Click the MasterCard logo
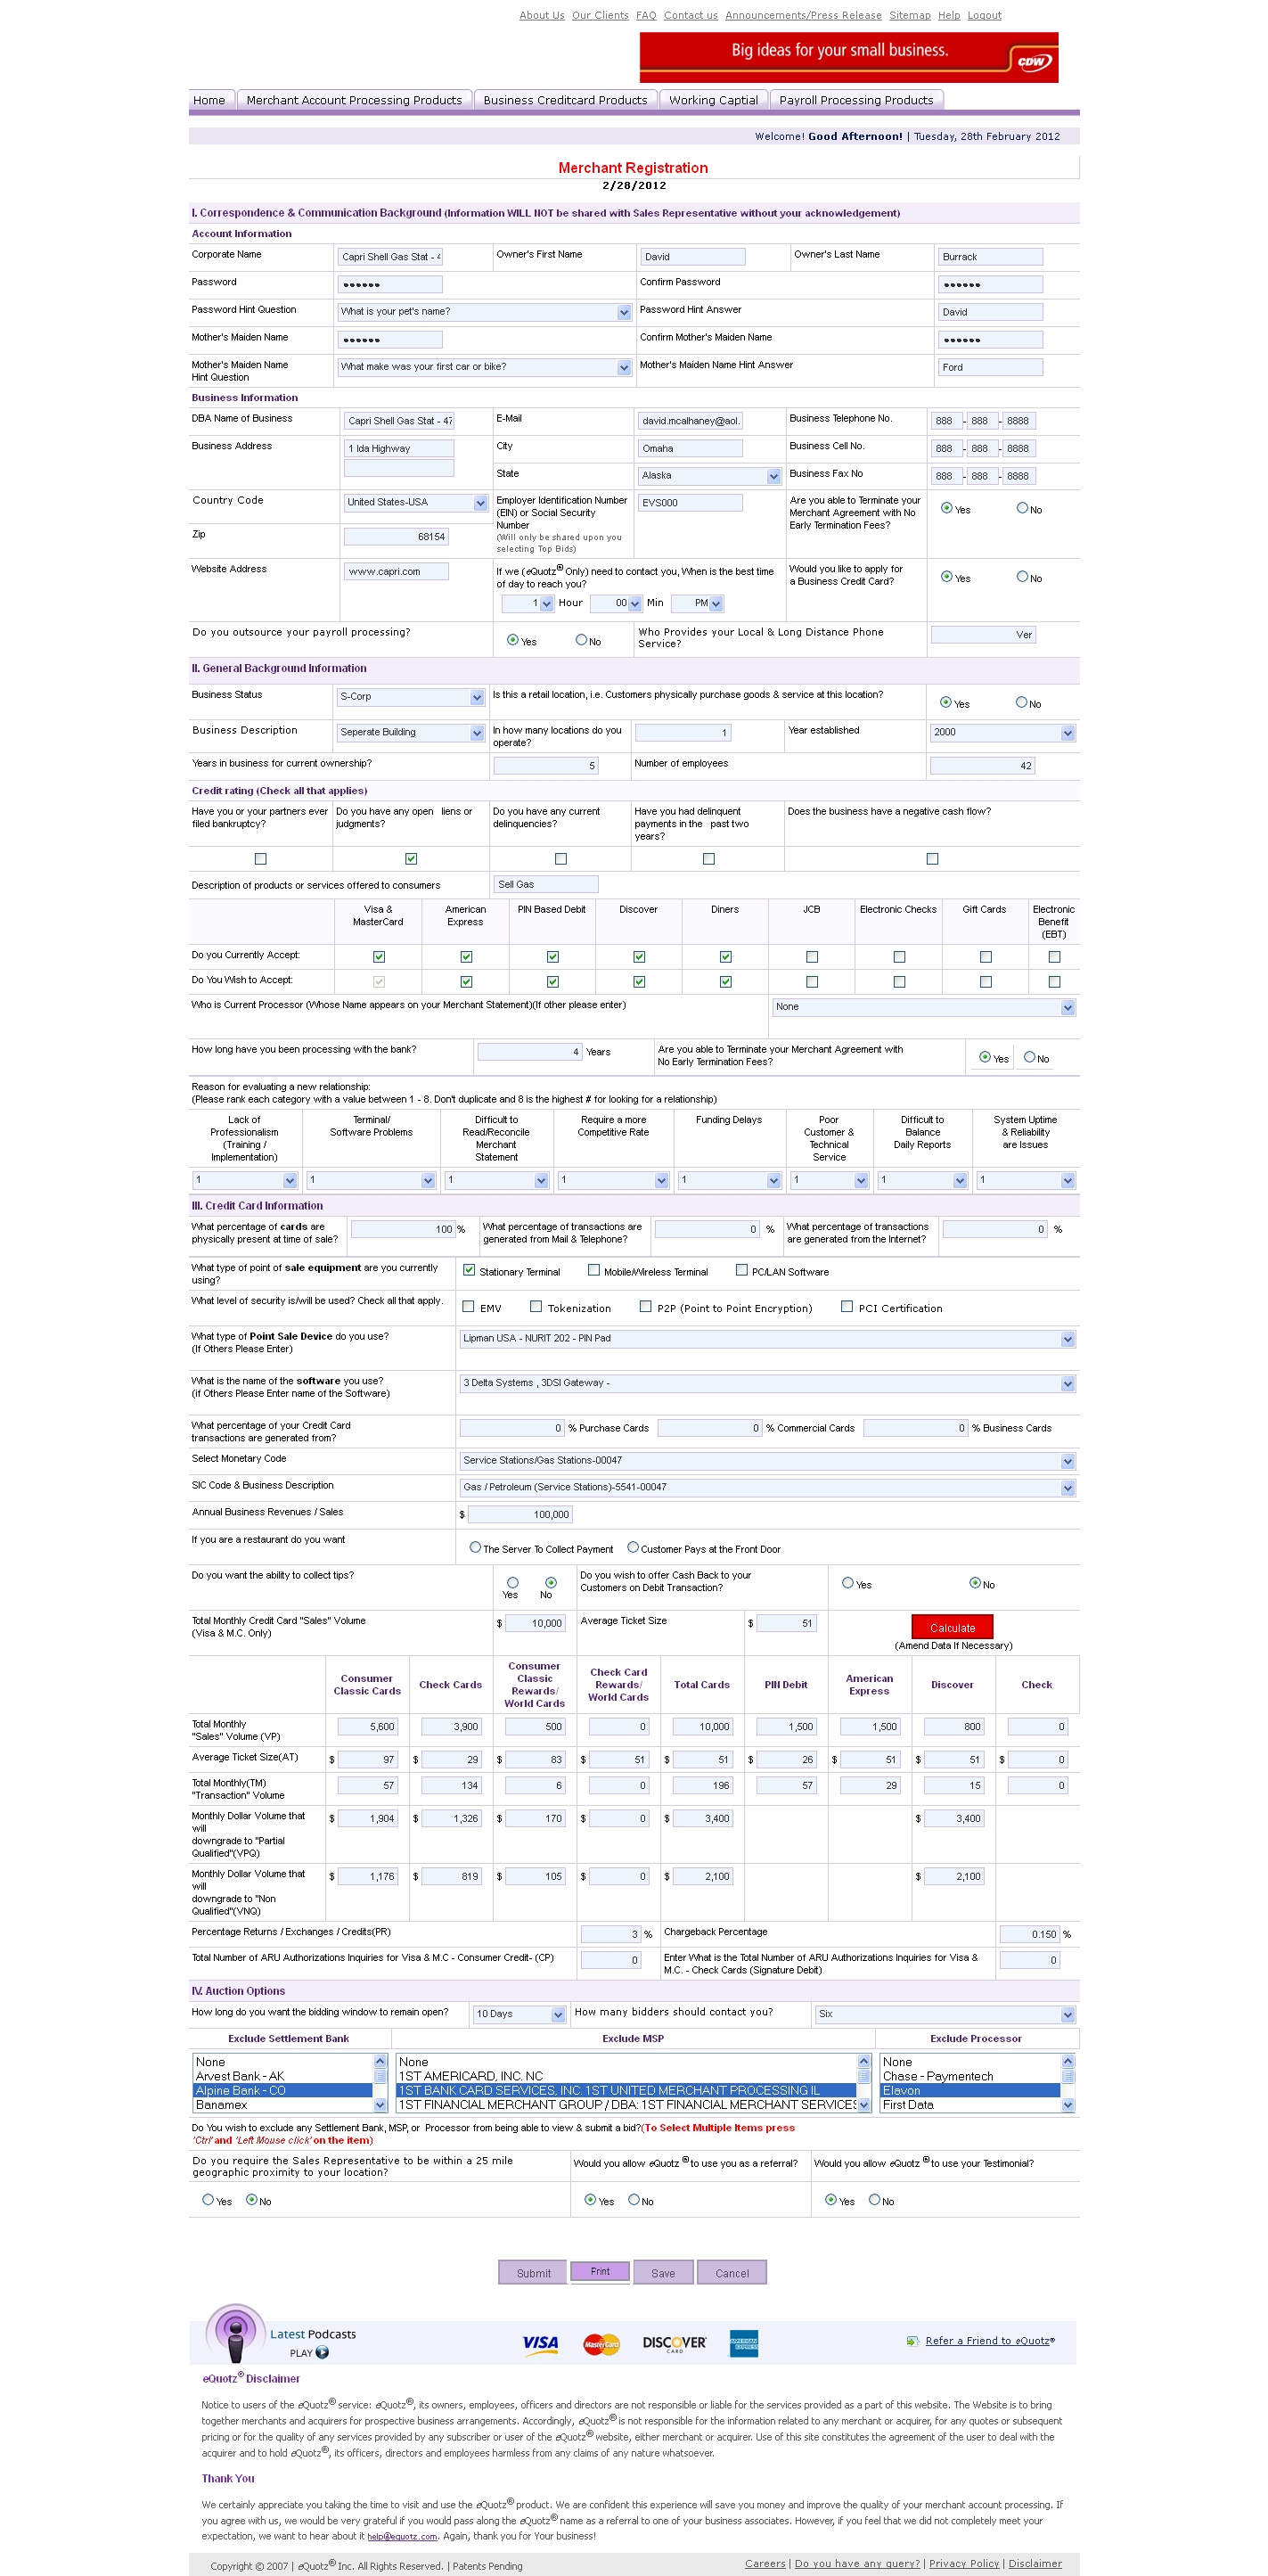 click(601, 2344)
